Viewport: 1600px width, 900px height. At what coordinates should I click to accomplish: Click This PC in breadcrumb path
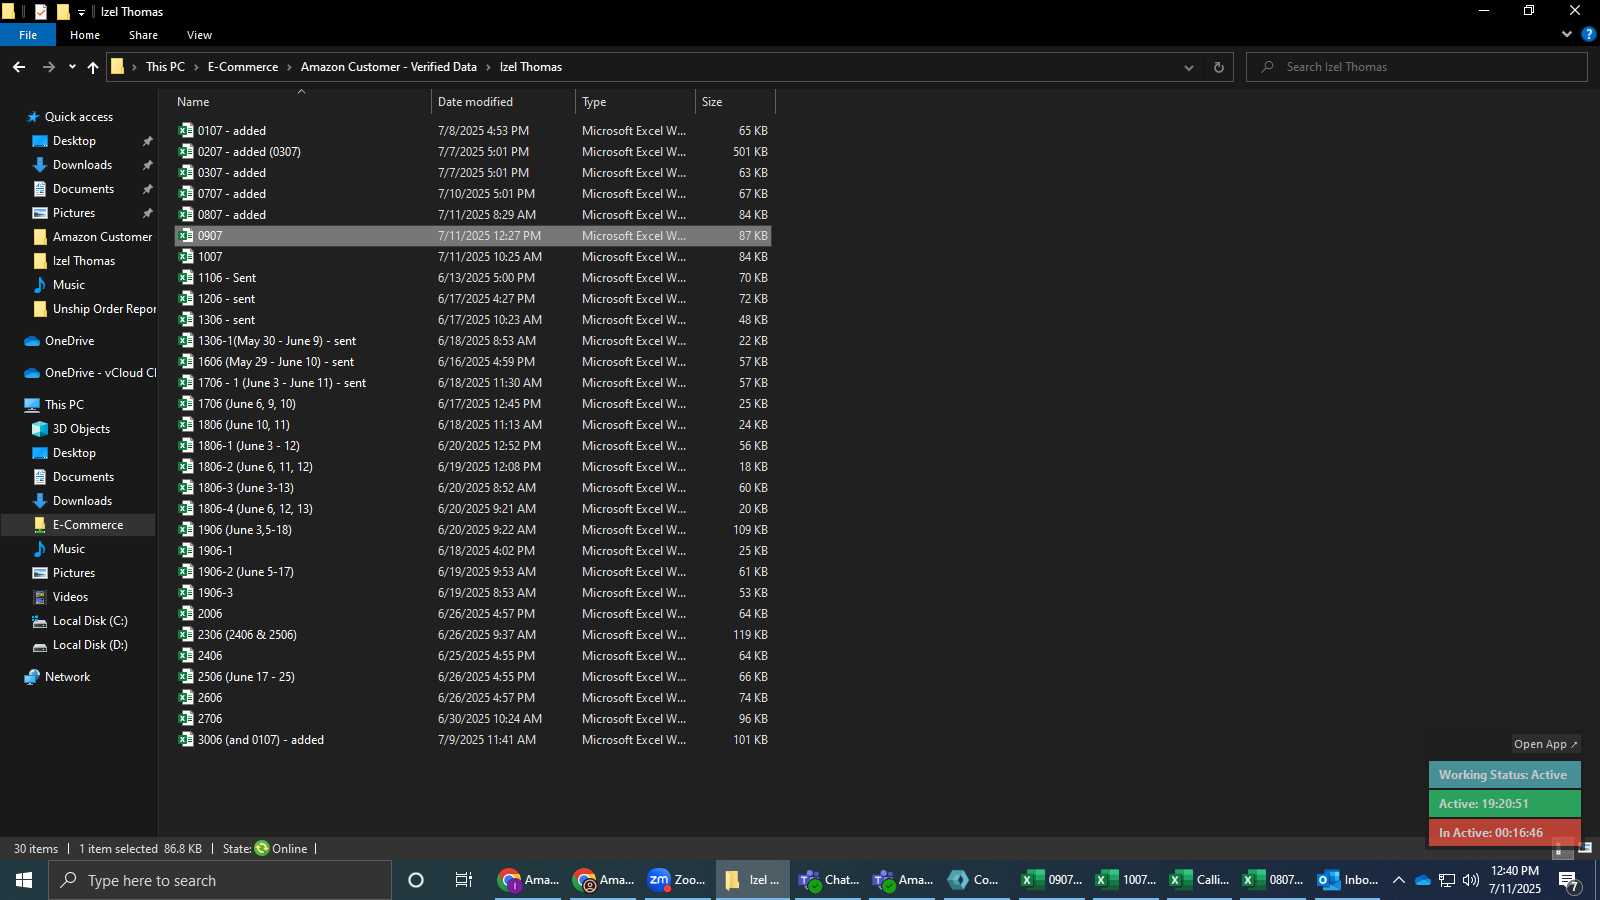pyautogui.click(x=165, y=67)
